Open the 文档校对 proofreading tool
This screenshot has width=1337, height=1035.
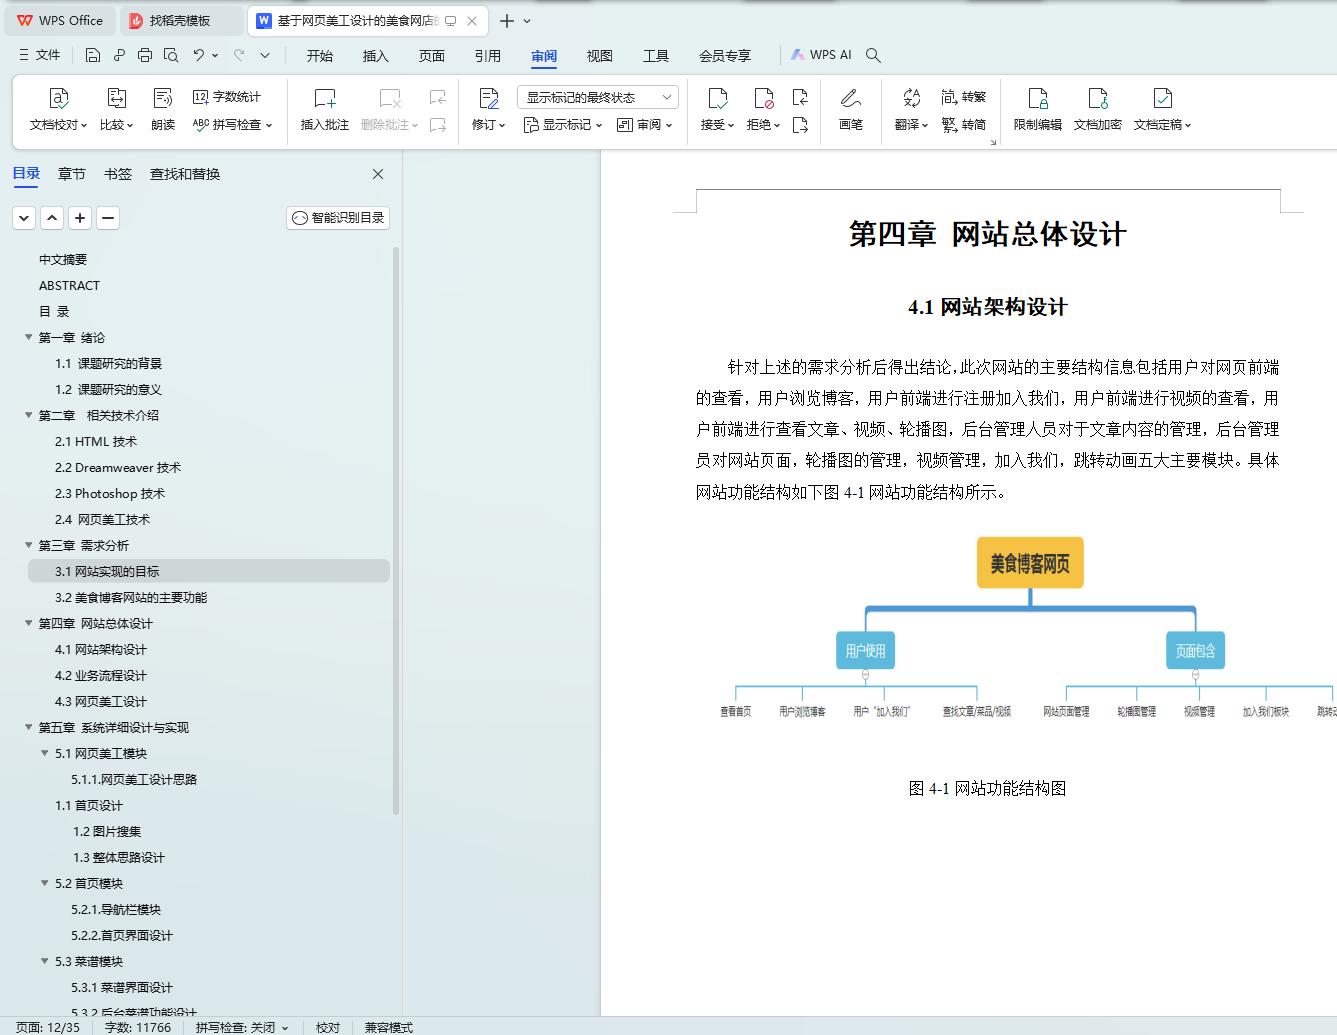pos(59,110)
